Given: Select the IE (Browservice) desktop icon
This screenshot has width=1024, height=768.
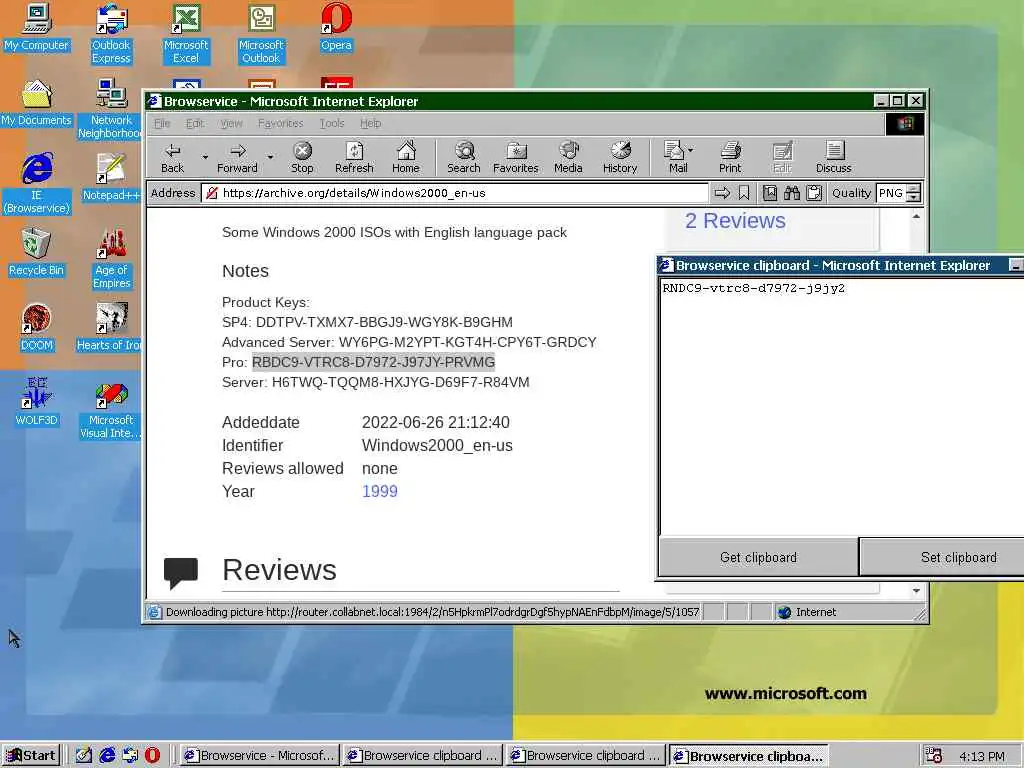Looking at the screenshot, I should [x=37, y=184].
